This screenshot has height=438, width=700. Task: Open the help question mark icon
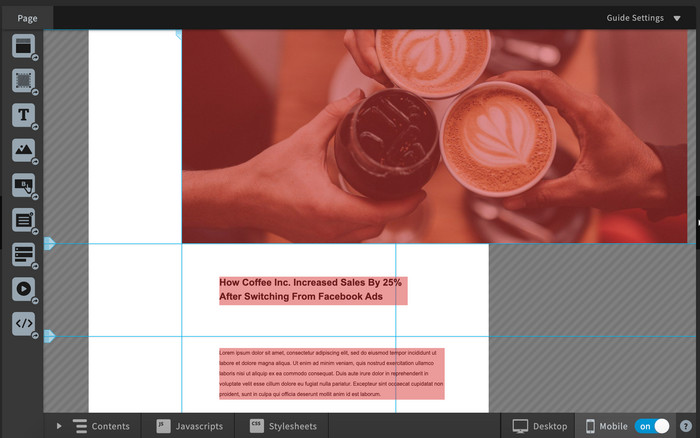[686, 426]
